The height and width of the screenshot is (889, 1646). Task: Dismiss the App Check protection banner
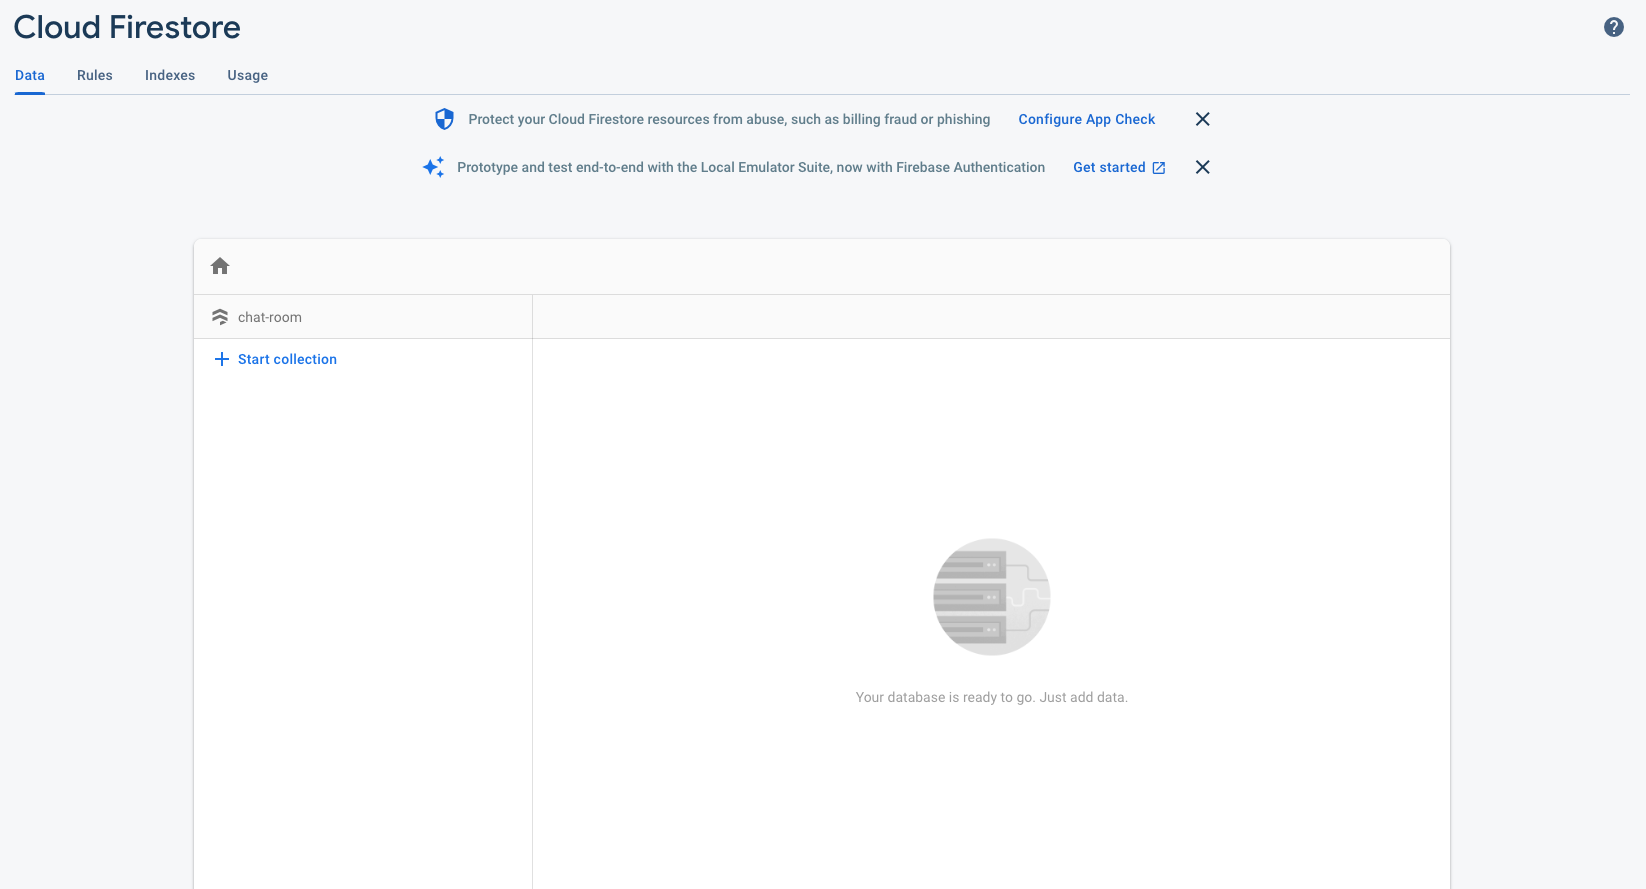1203,119
